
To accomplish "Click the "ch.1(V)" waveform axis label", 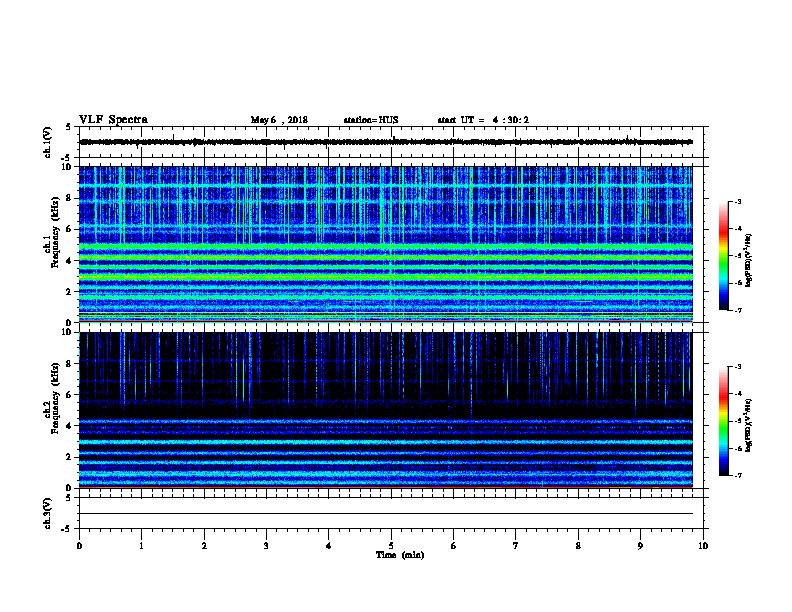I will pyautogui.click(x=48, y=142).
